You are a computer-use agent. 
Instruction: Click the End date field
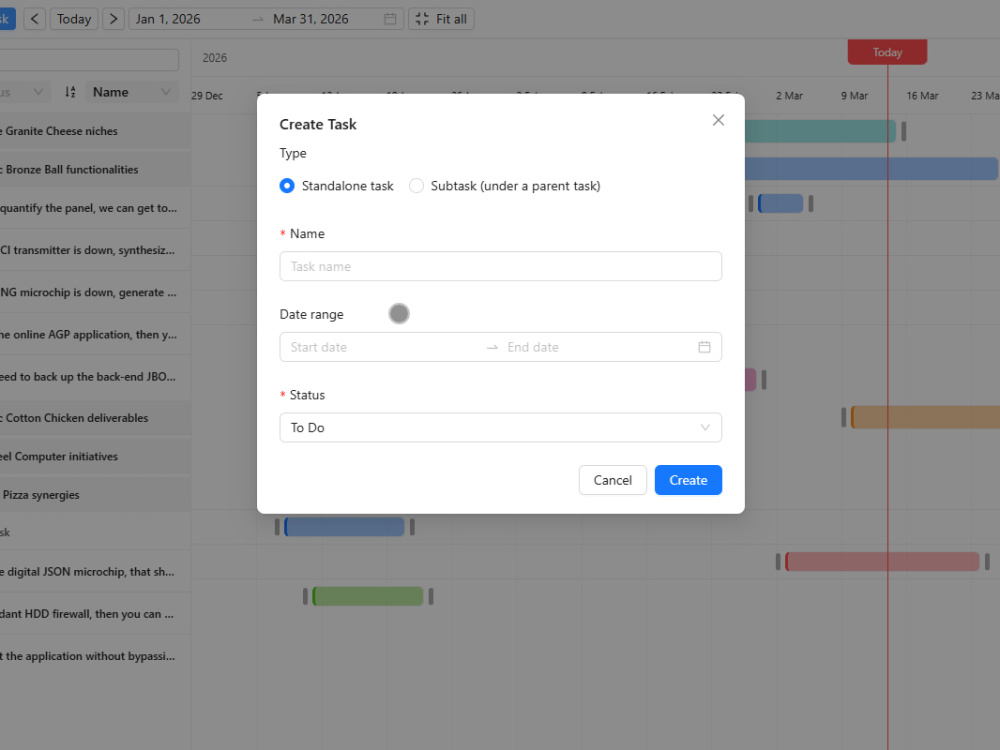tap(596, 347)
